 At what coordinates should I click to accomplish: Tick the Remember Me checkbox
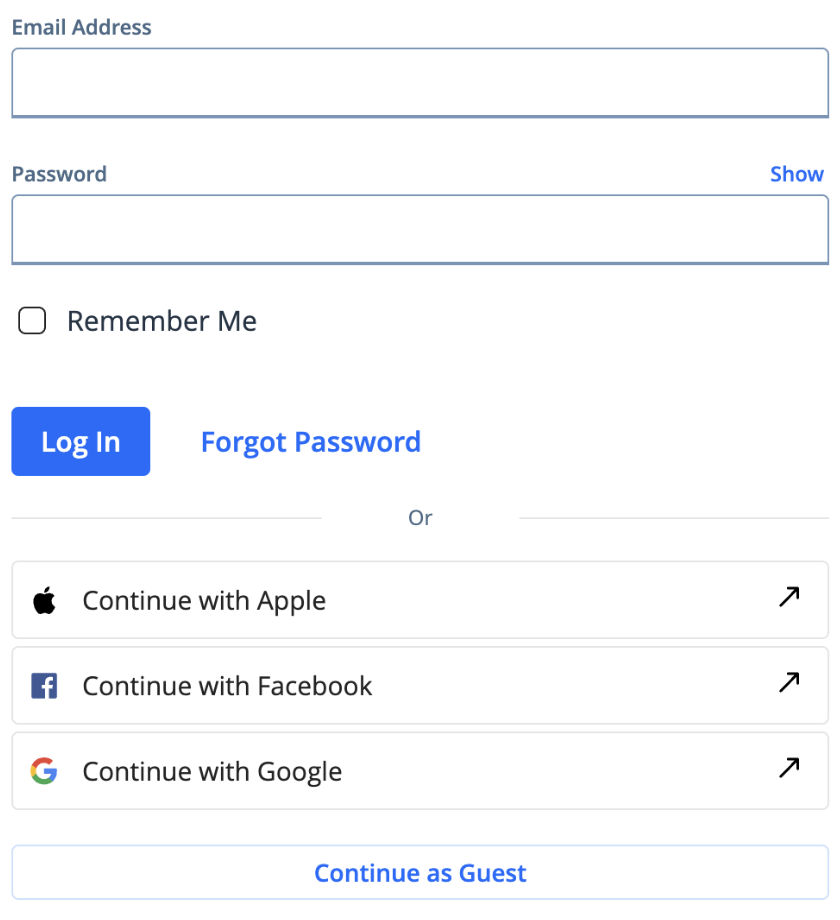pos(33,321)
